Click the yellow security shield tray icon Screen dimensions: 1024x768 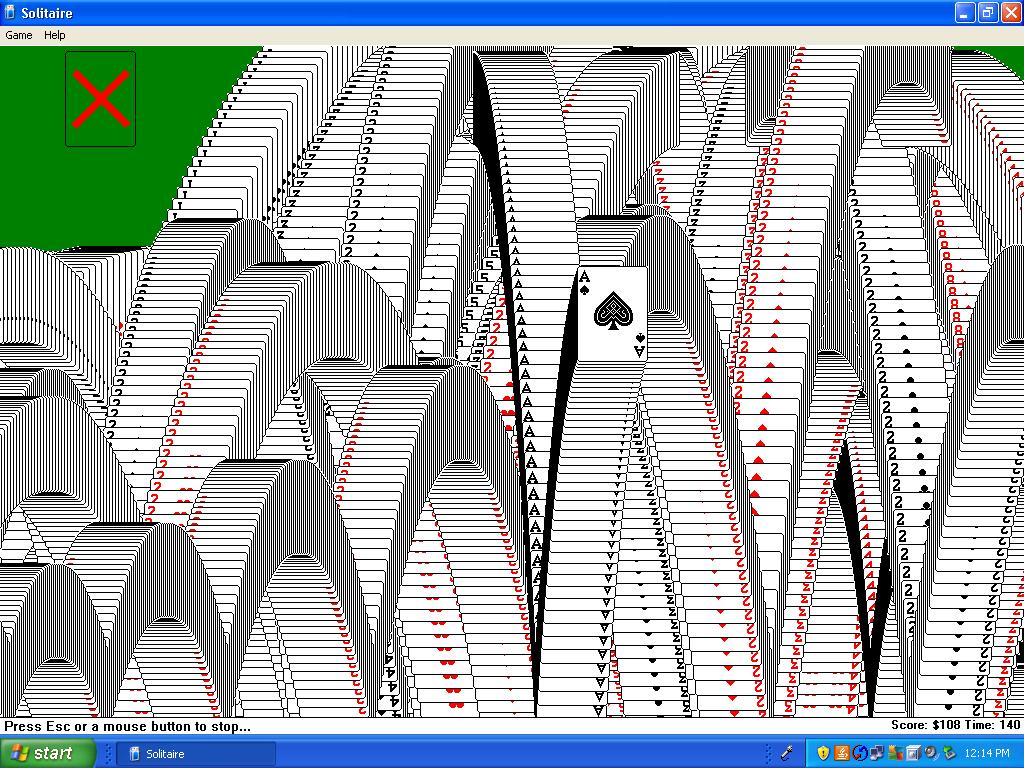pyautogui.click(x=823, y=753)
